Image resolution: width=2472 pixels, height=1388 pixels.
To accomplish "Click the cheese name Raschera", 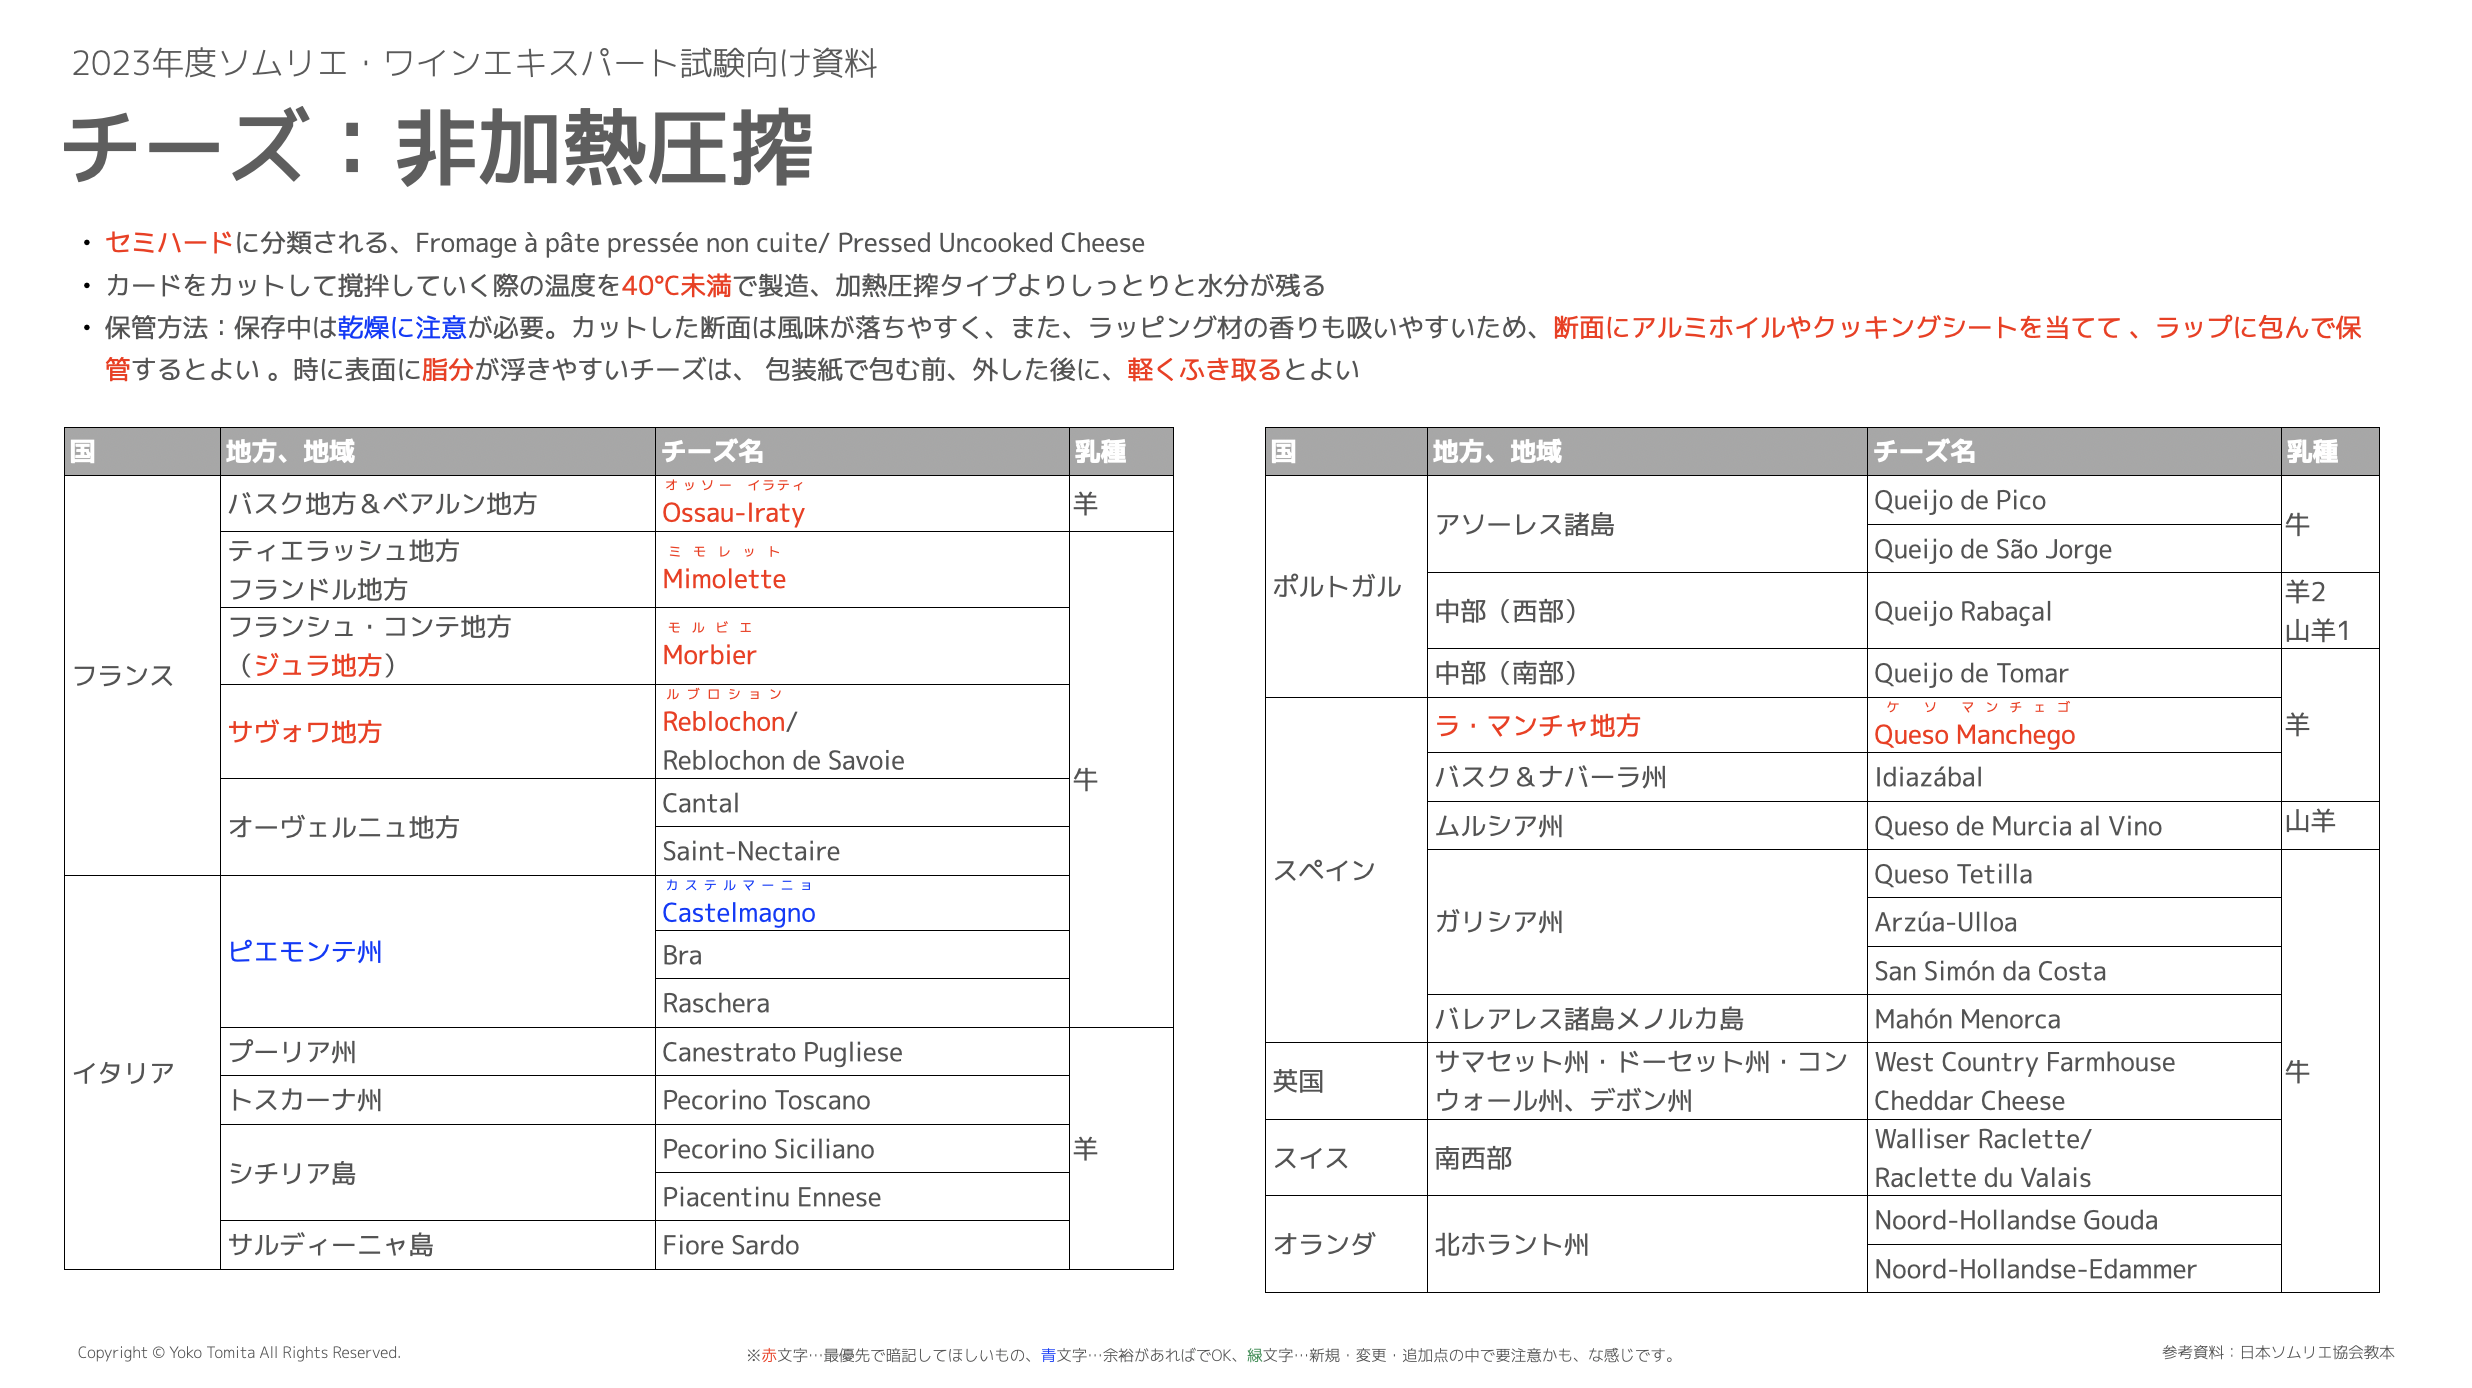I will [x=716, y=1003].
